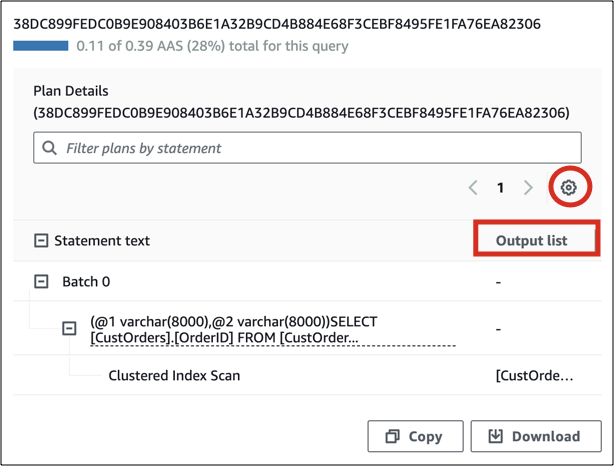The height and width of the screenshot is (466, 614).
Task: Copy the plan with Copy button
Action: 415,436
